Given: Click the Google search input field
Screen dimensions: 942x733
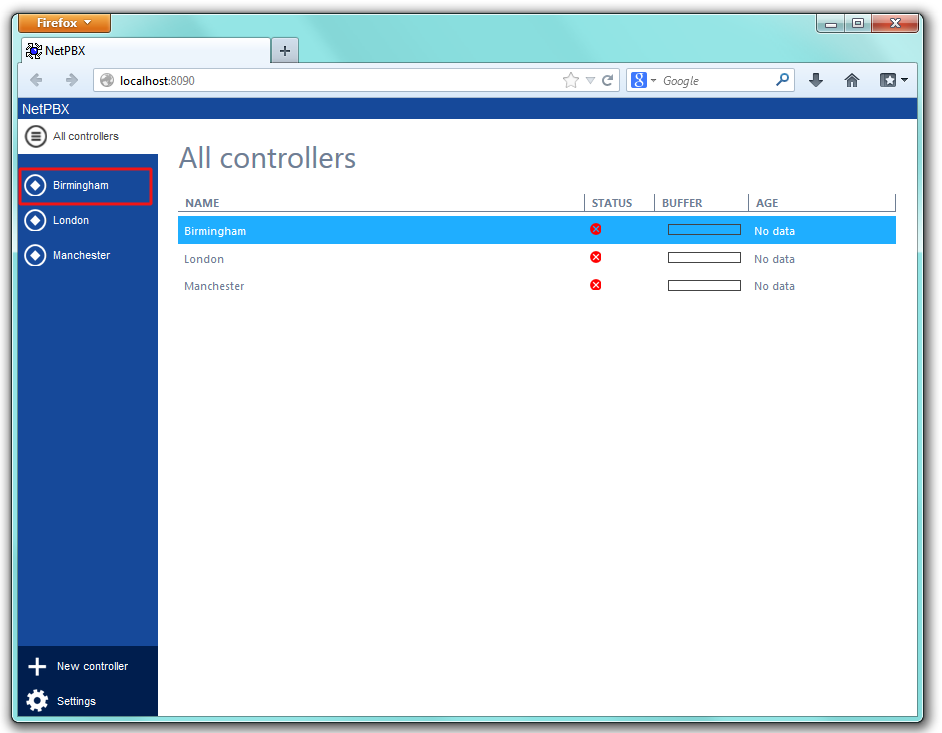Looking at the screenshot, I should click(715, 81).
